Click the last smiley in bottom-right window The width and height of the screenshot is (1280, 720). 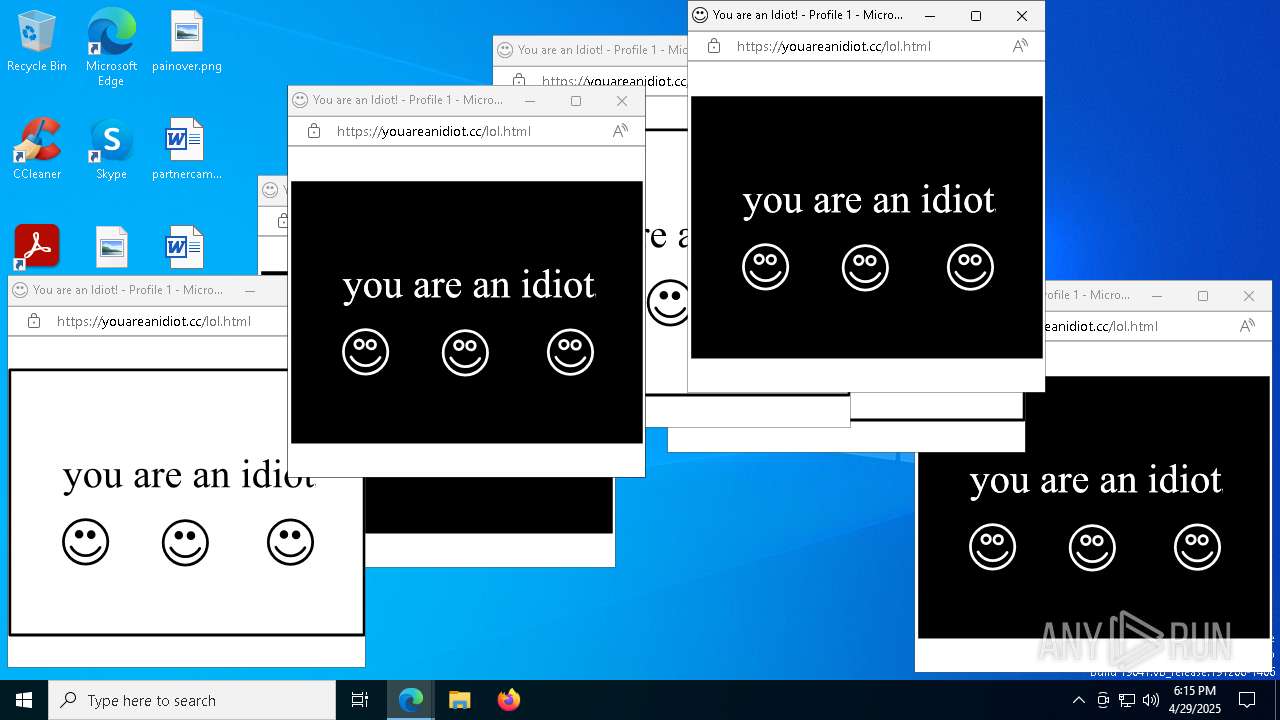point(1197,547)
